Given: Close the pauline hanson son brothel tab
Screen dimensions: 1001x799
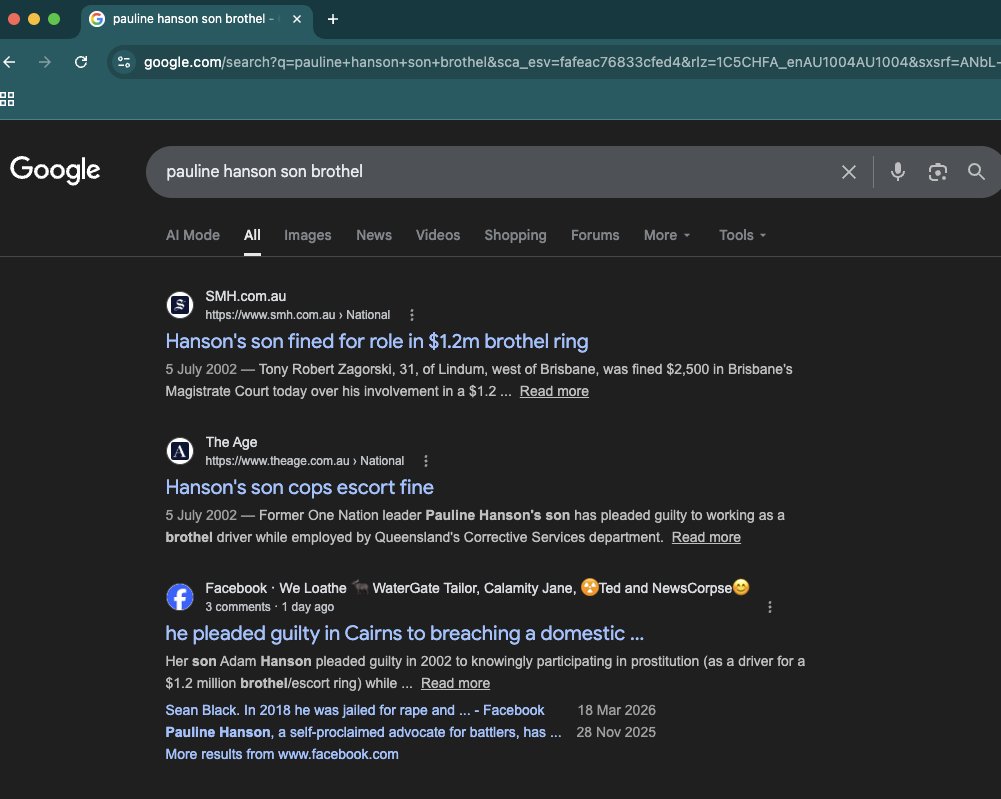Looking at the screenshot, I should pyautogui.click(x=297, y=19).
